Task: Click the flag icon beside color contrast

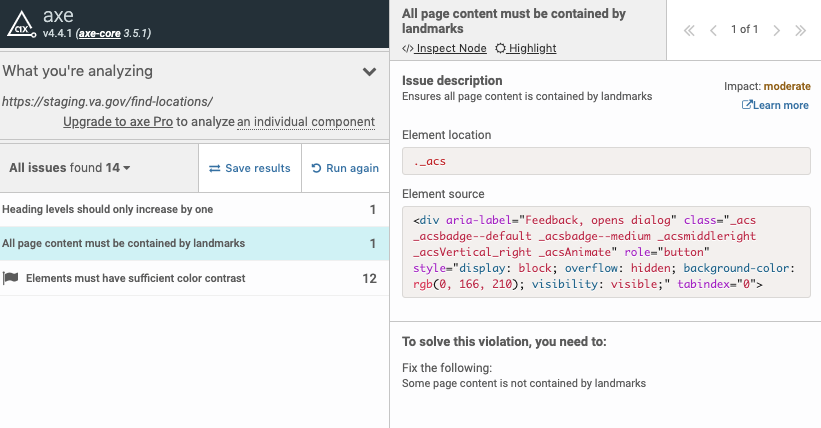Action: point(11,278)
